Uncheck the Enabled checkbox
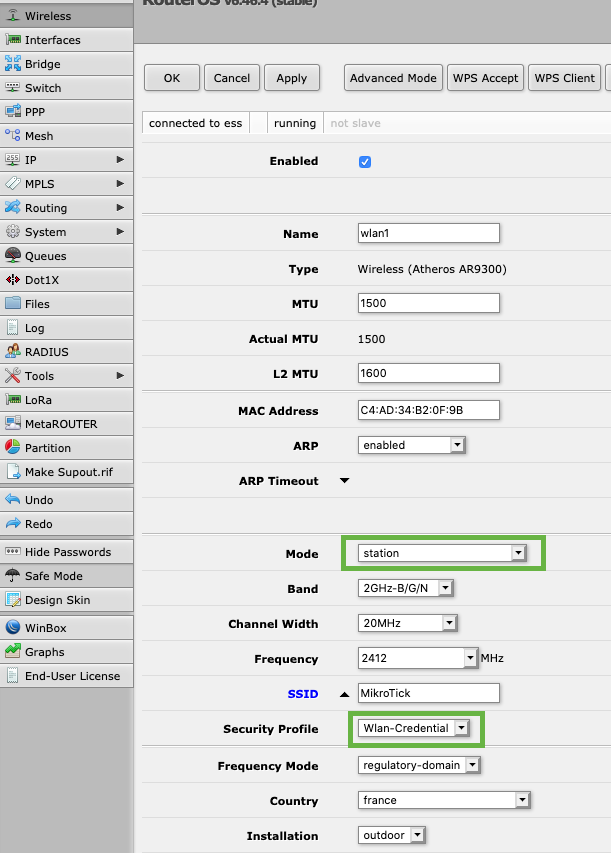This screenshot has height=853, width=611. [365, 162]
